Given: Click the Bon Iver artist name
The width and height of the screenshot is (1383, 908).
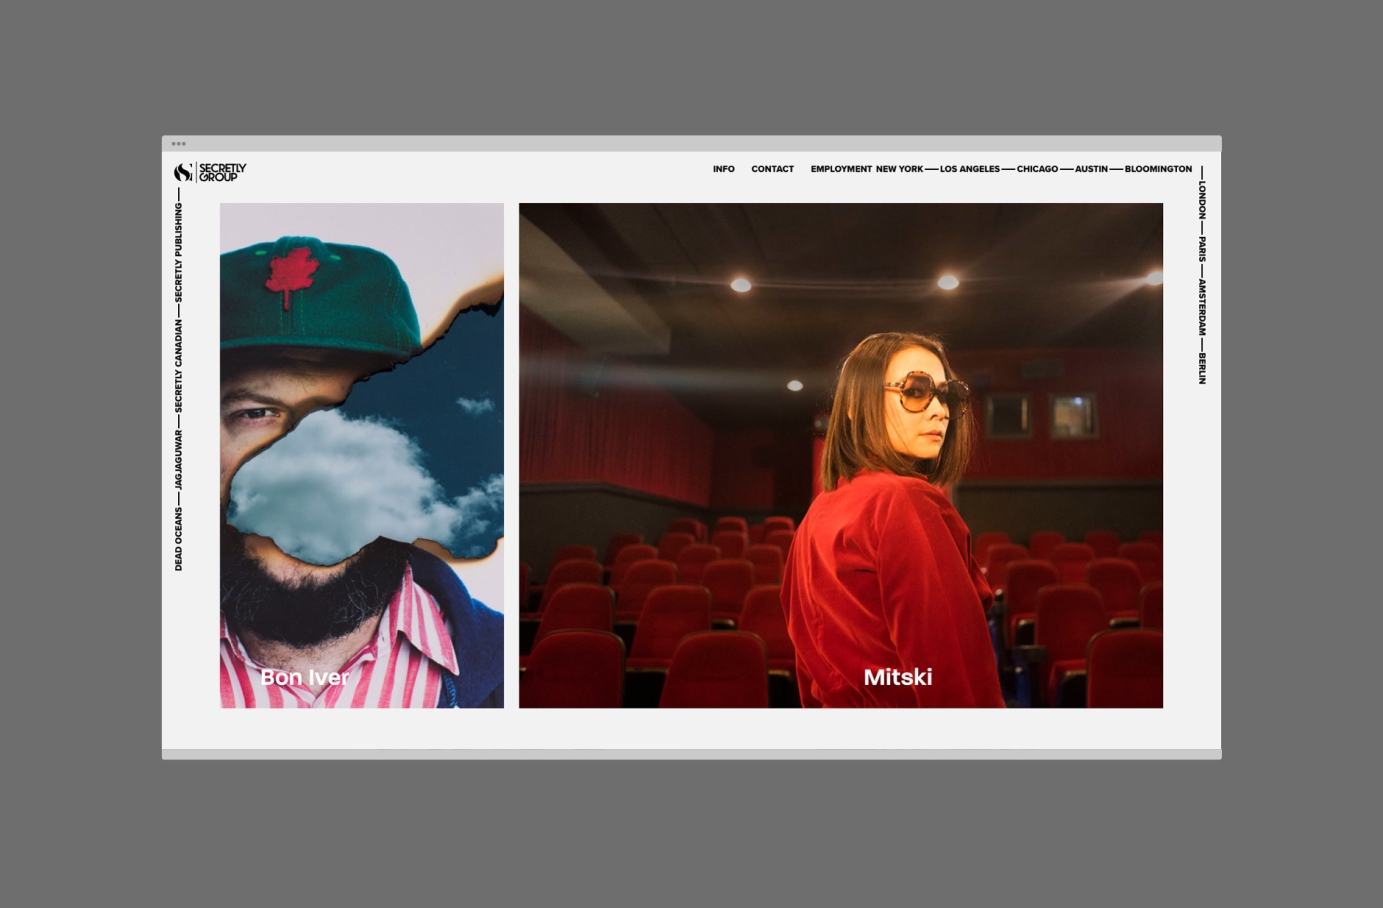Looking at the screenshot, I should 304,678.
